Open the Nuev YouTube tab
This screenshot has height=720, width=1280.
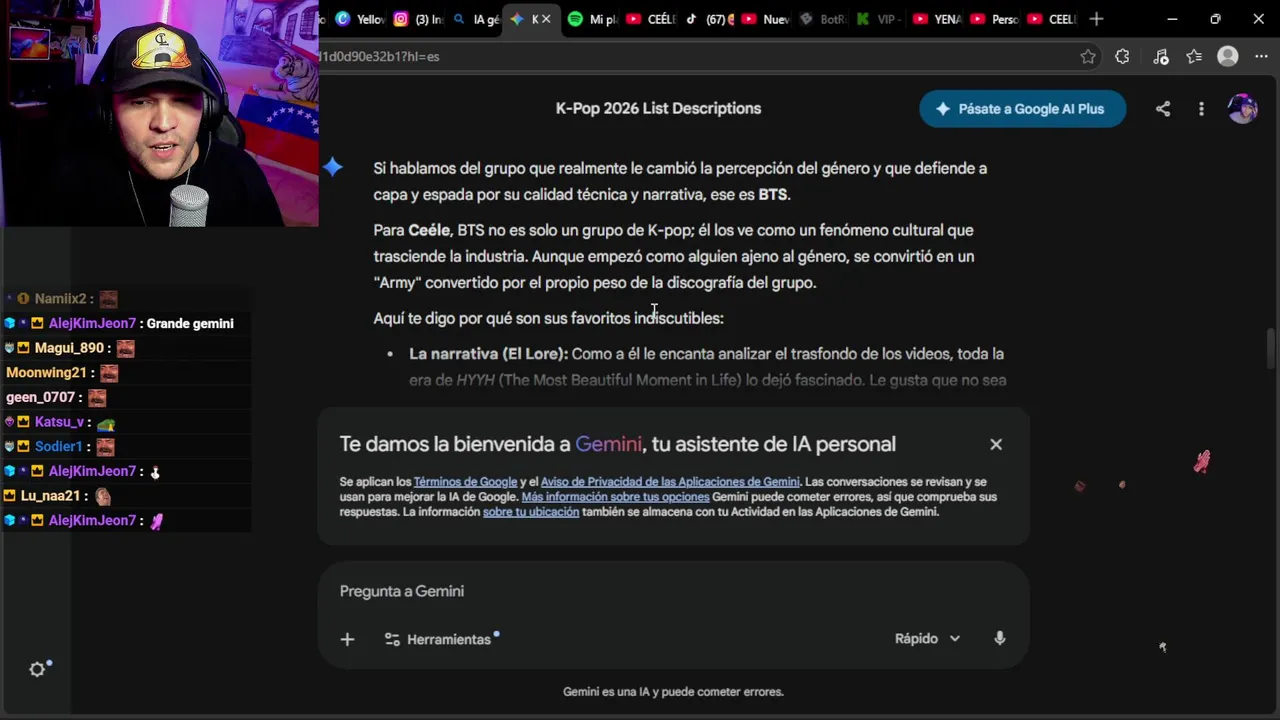[x=766, y=19]
